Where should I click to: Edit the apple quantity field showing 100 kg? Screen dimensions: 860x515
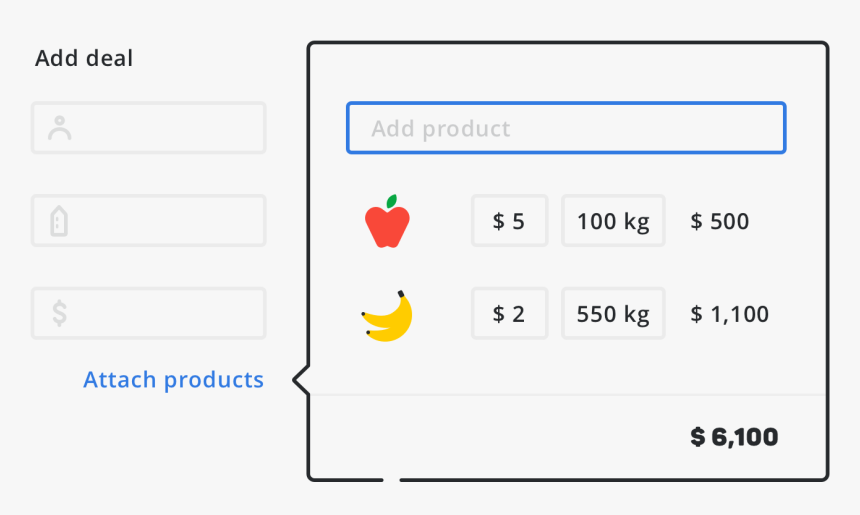[x=613, y=221]
